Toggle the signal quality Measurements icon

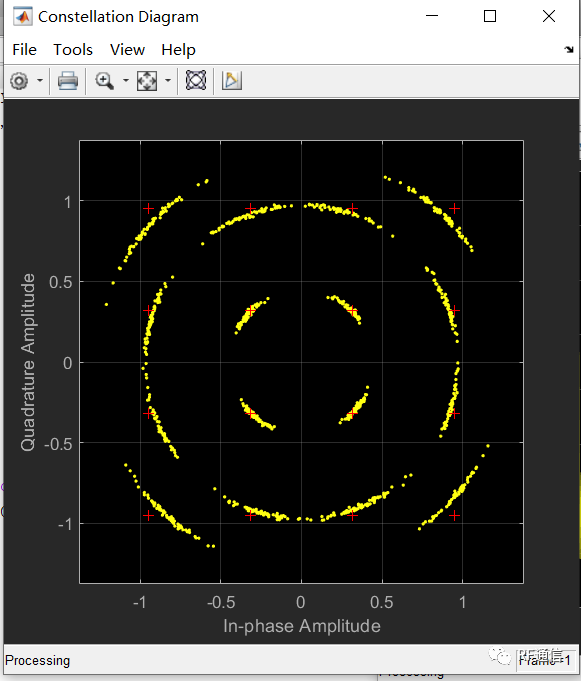click(x=231, y=81)
